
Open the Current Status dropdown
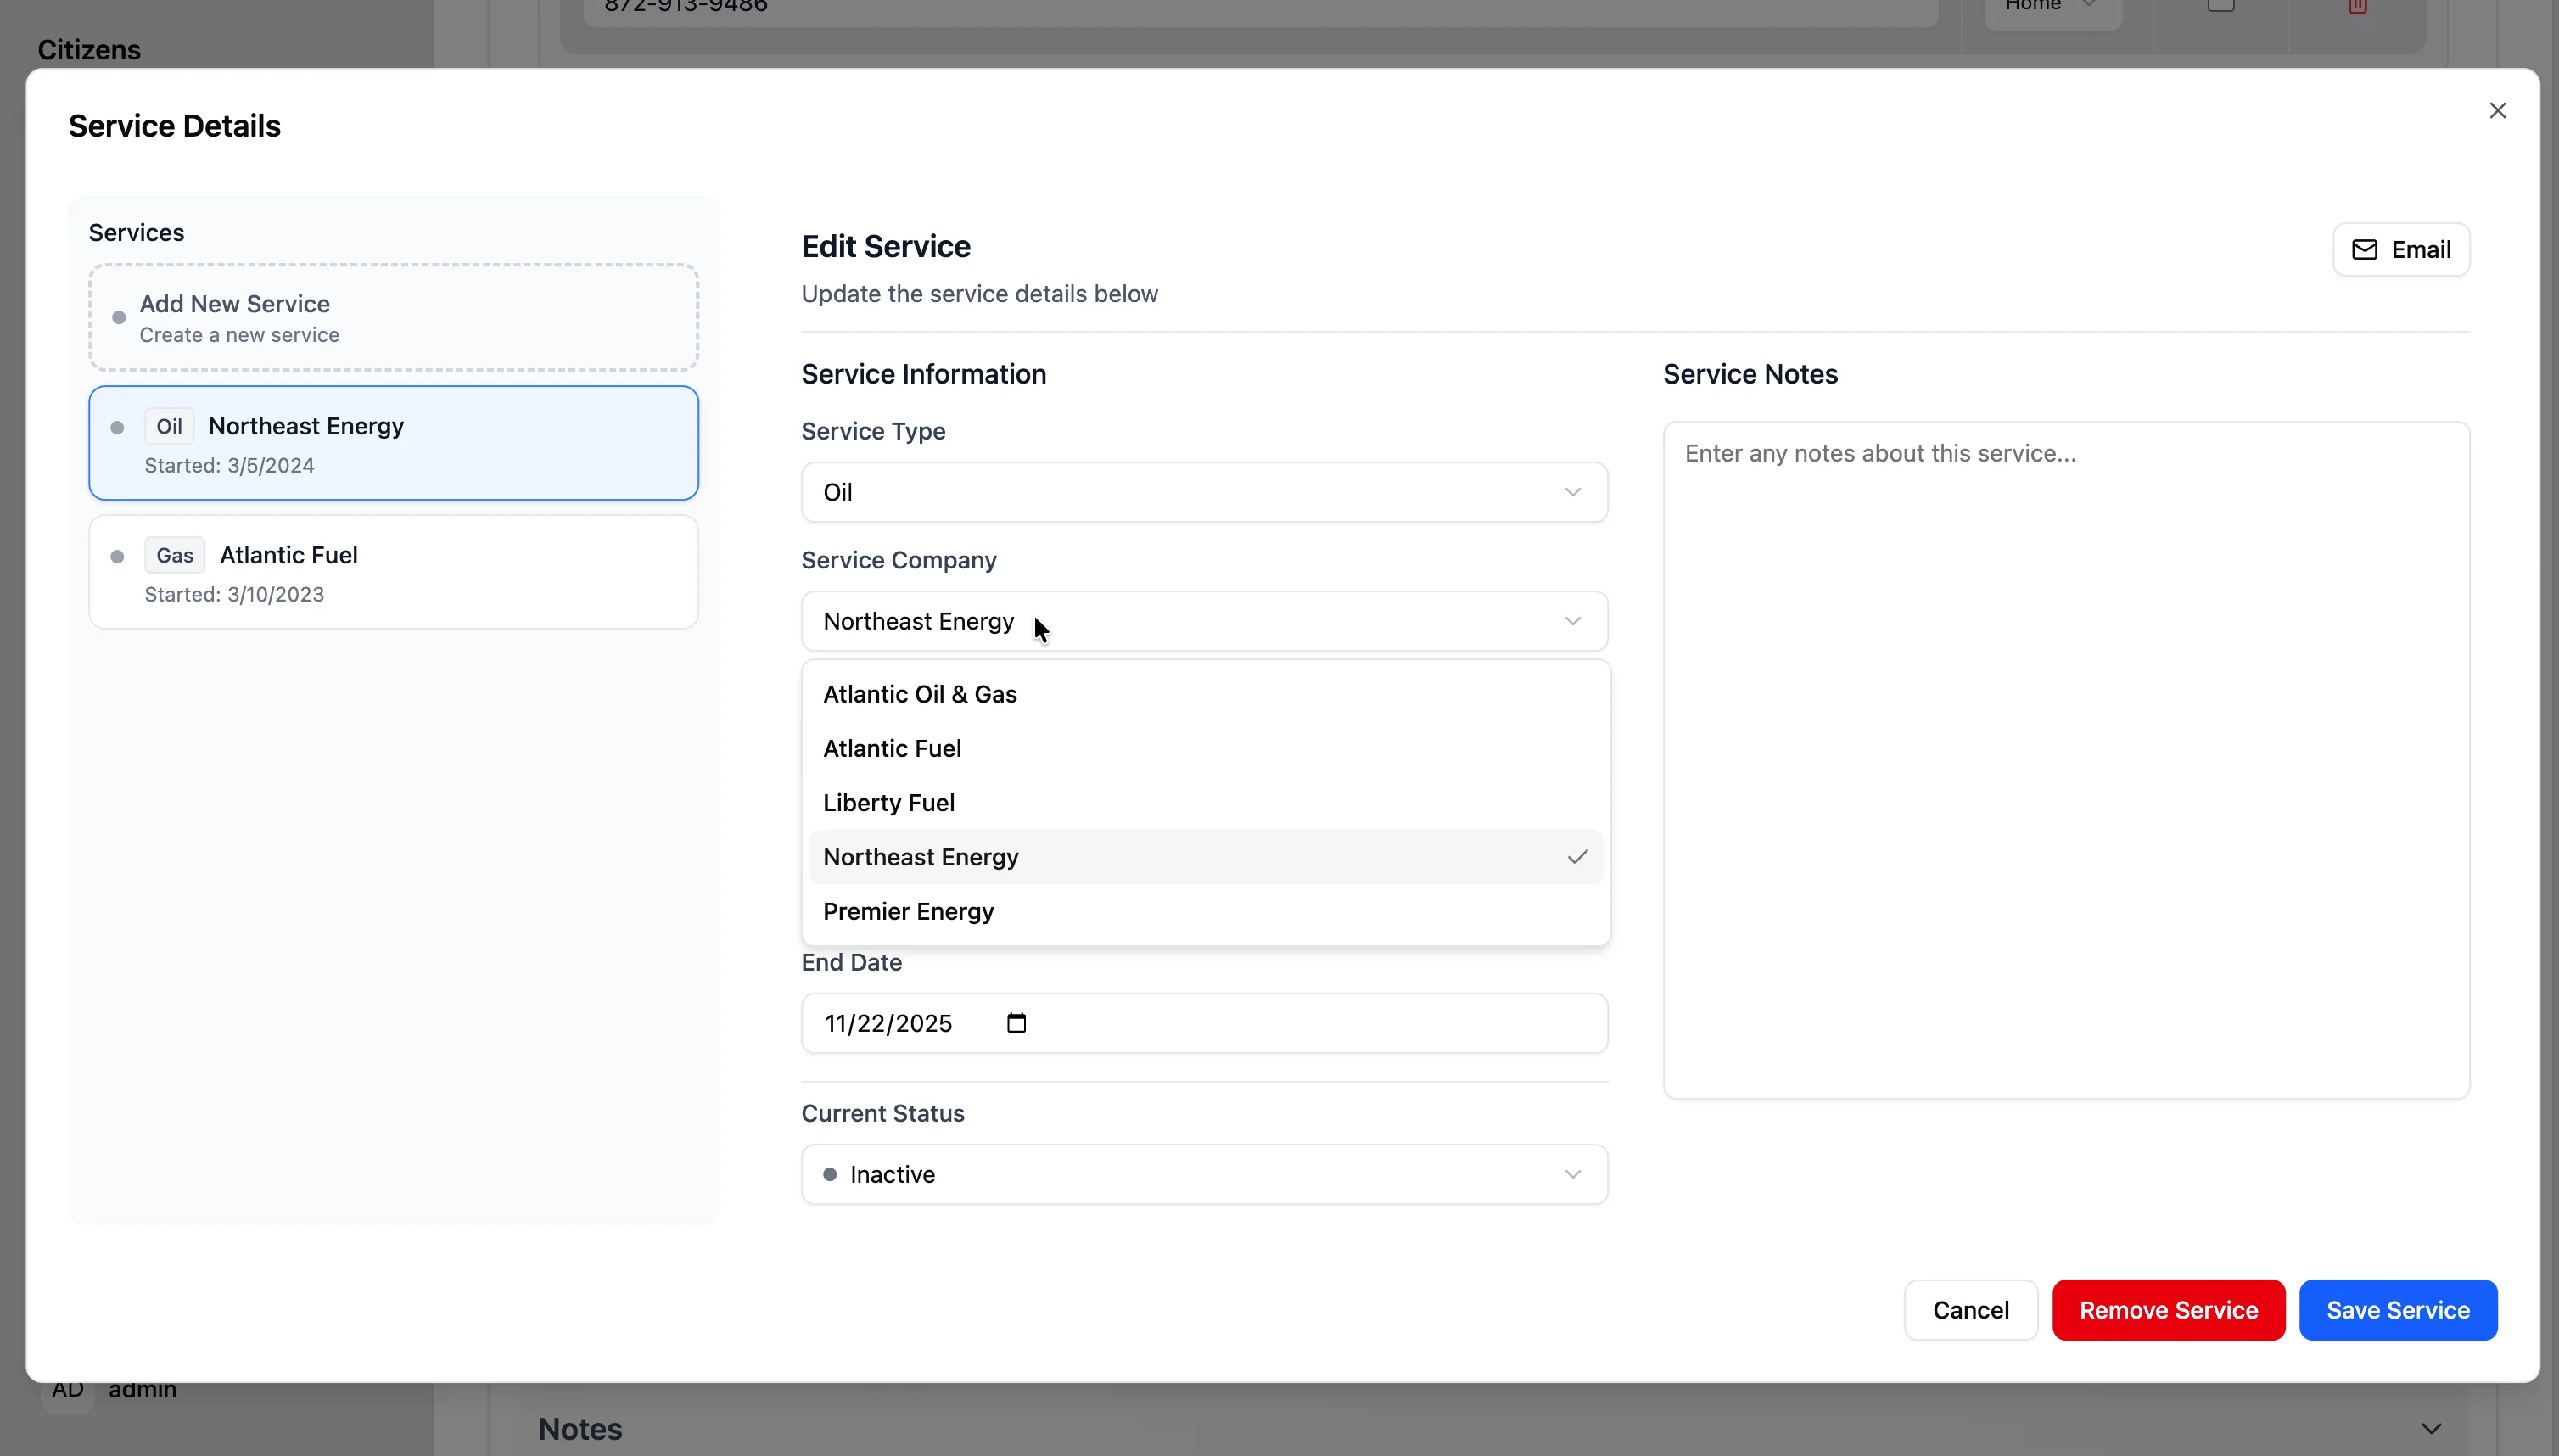(1204, 1174)
